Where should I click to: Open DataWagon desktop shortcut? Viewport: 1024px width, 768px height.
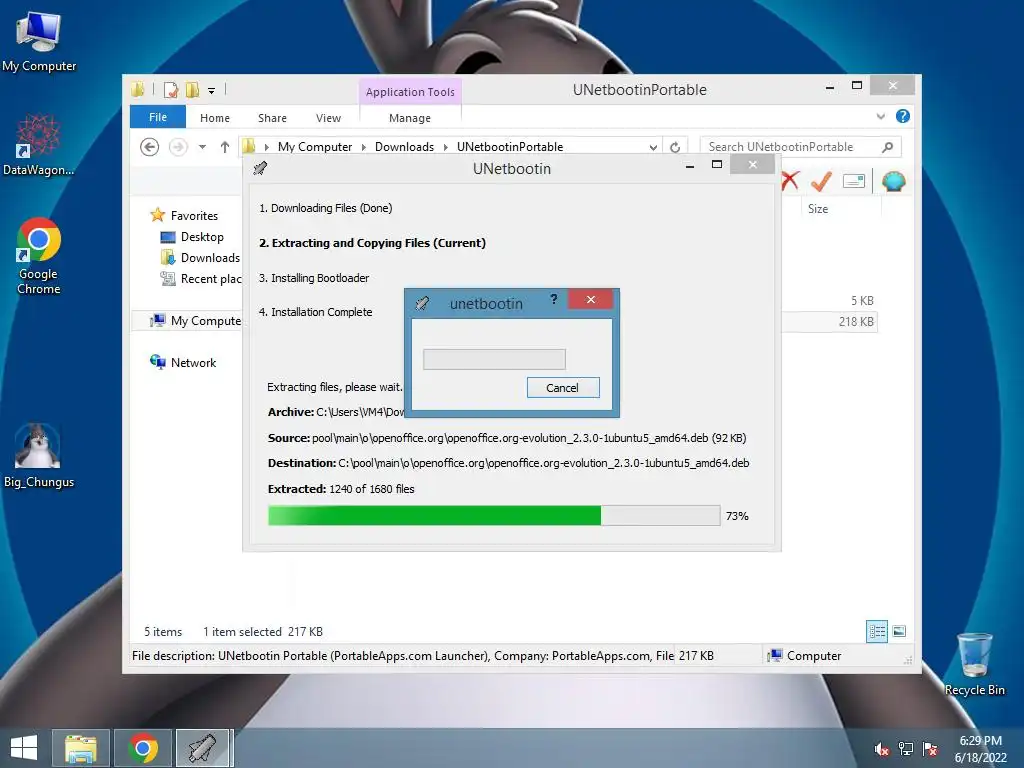pyautogui.click(x=39, y=145)
